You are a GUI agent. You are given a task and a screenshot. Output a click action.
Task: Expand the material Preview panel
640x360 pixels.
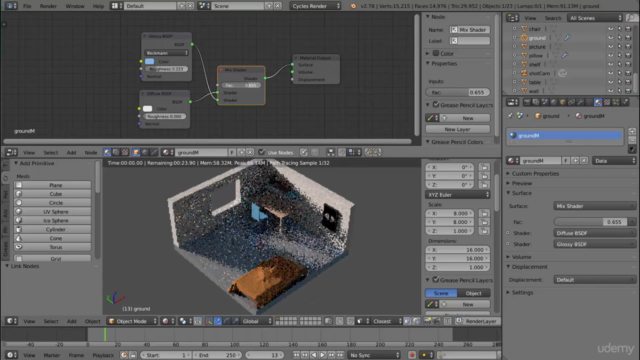[x=522, y=183]
